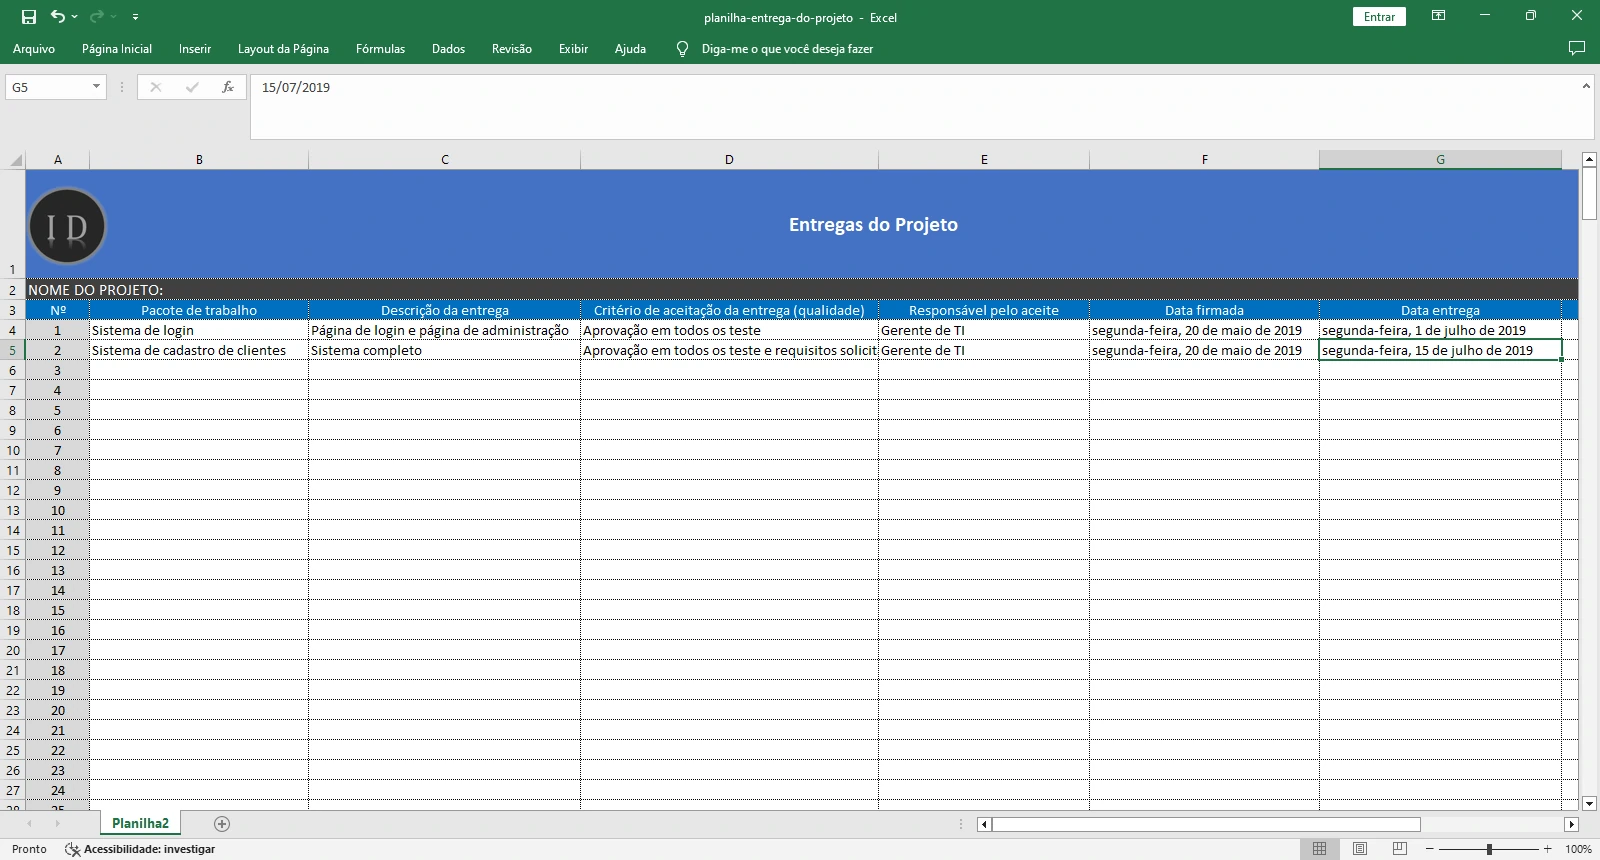Screen dimensions: 1600x860
Task: Click 'segunda-feira, 15 de julho de 2019' cell
Action: [x=1440, y=350]
